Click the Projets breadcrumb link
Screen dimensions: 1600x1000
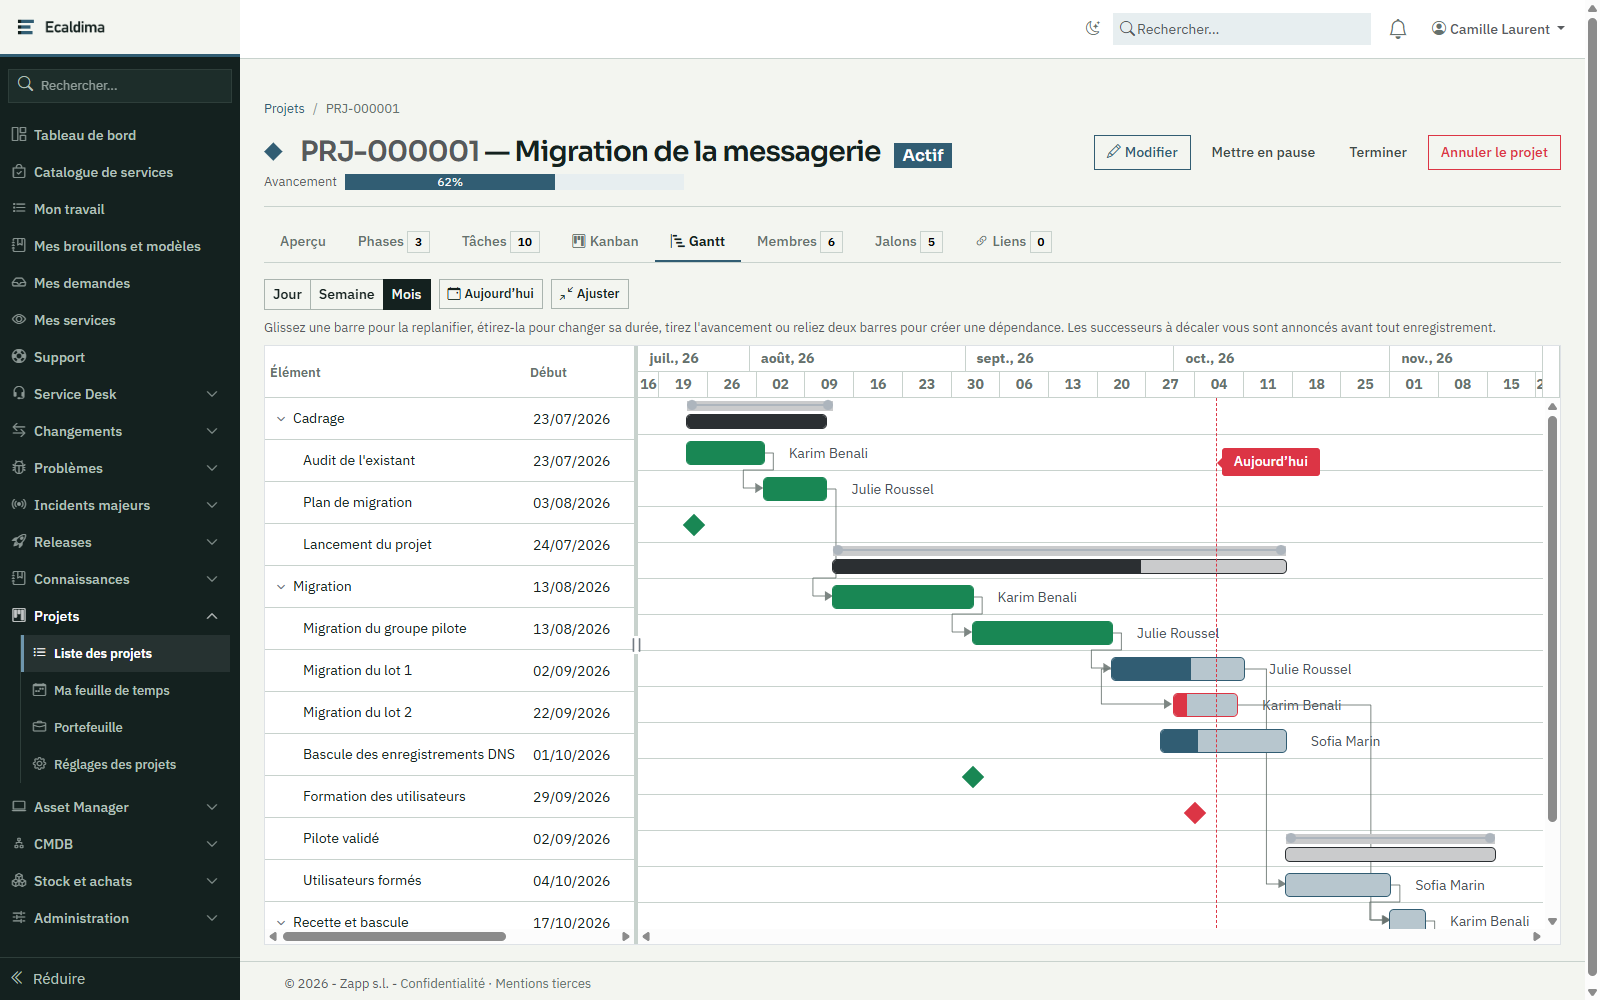pyautogui.click(x=284, y=108)
